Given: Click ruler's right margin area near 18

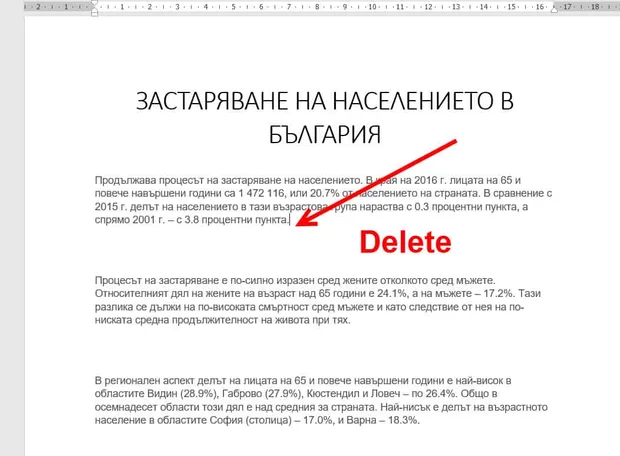Looking at the screenshot, I should [595, 7].
